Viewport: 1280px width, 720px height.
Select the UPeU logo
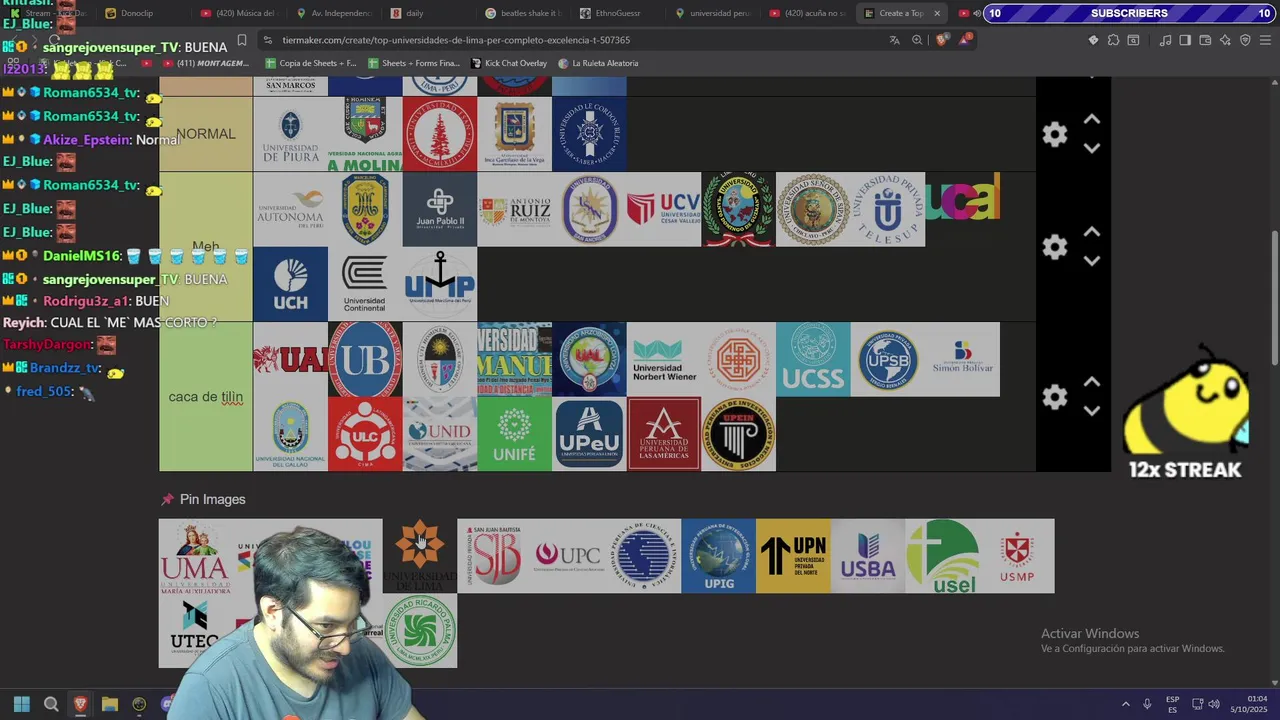coord(589,434)
